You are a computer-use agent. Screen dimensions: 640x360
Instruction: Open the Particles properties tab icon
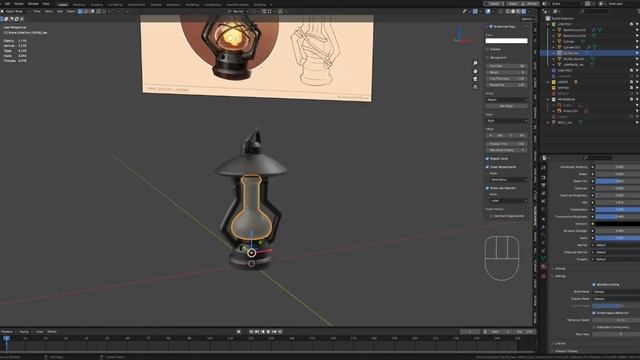pos(543,235)
